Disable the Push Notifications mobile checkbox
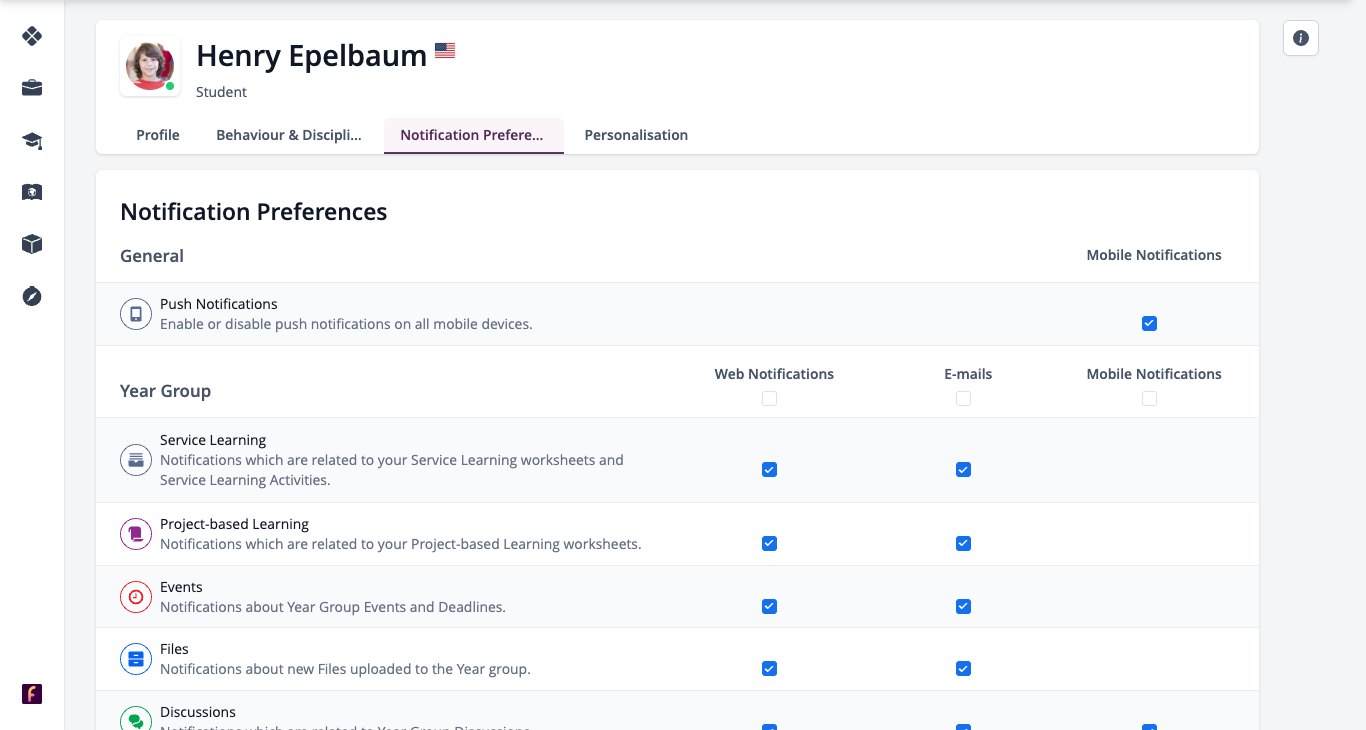The image size is (1366, 730). pyautogui.click(x=1149, y=323)
